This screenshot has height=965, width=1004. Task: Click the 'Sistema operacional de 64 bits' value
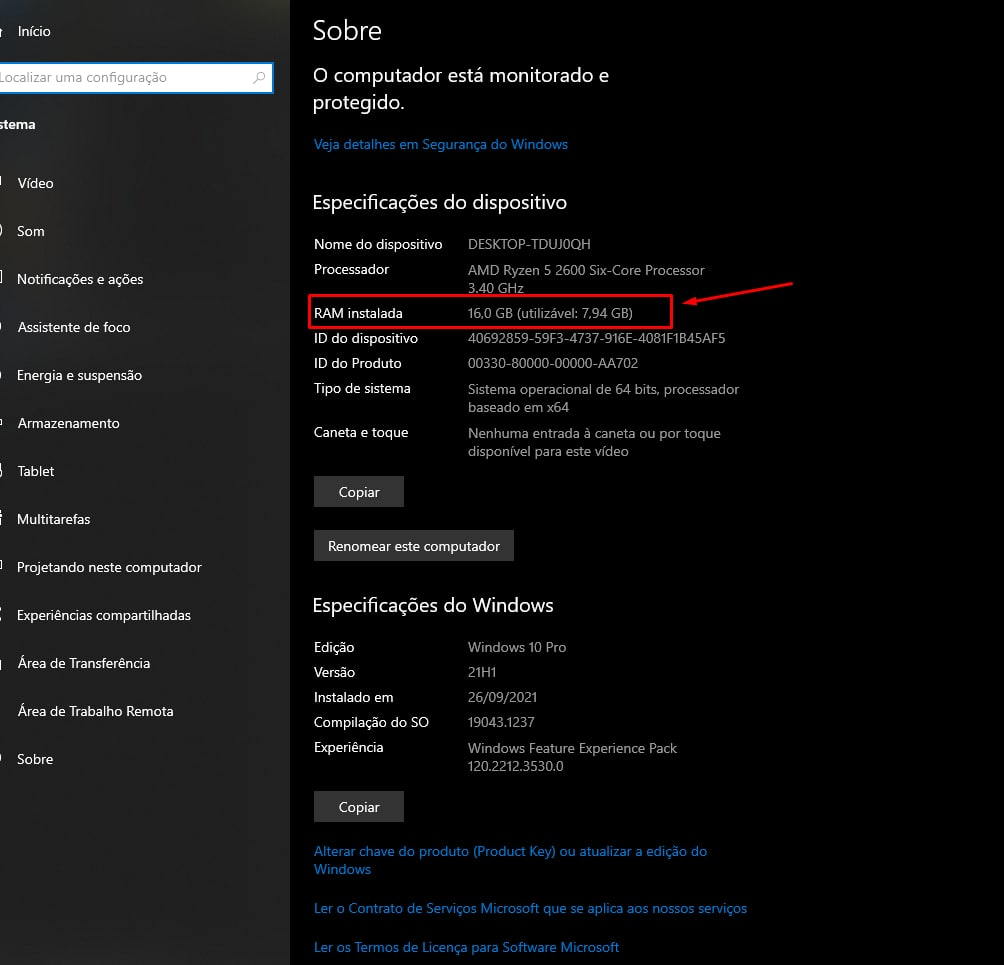603,398
